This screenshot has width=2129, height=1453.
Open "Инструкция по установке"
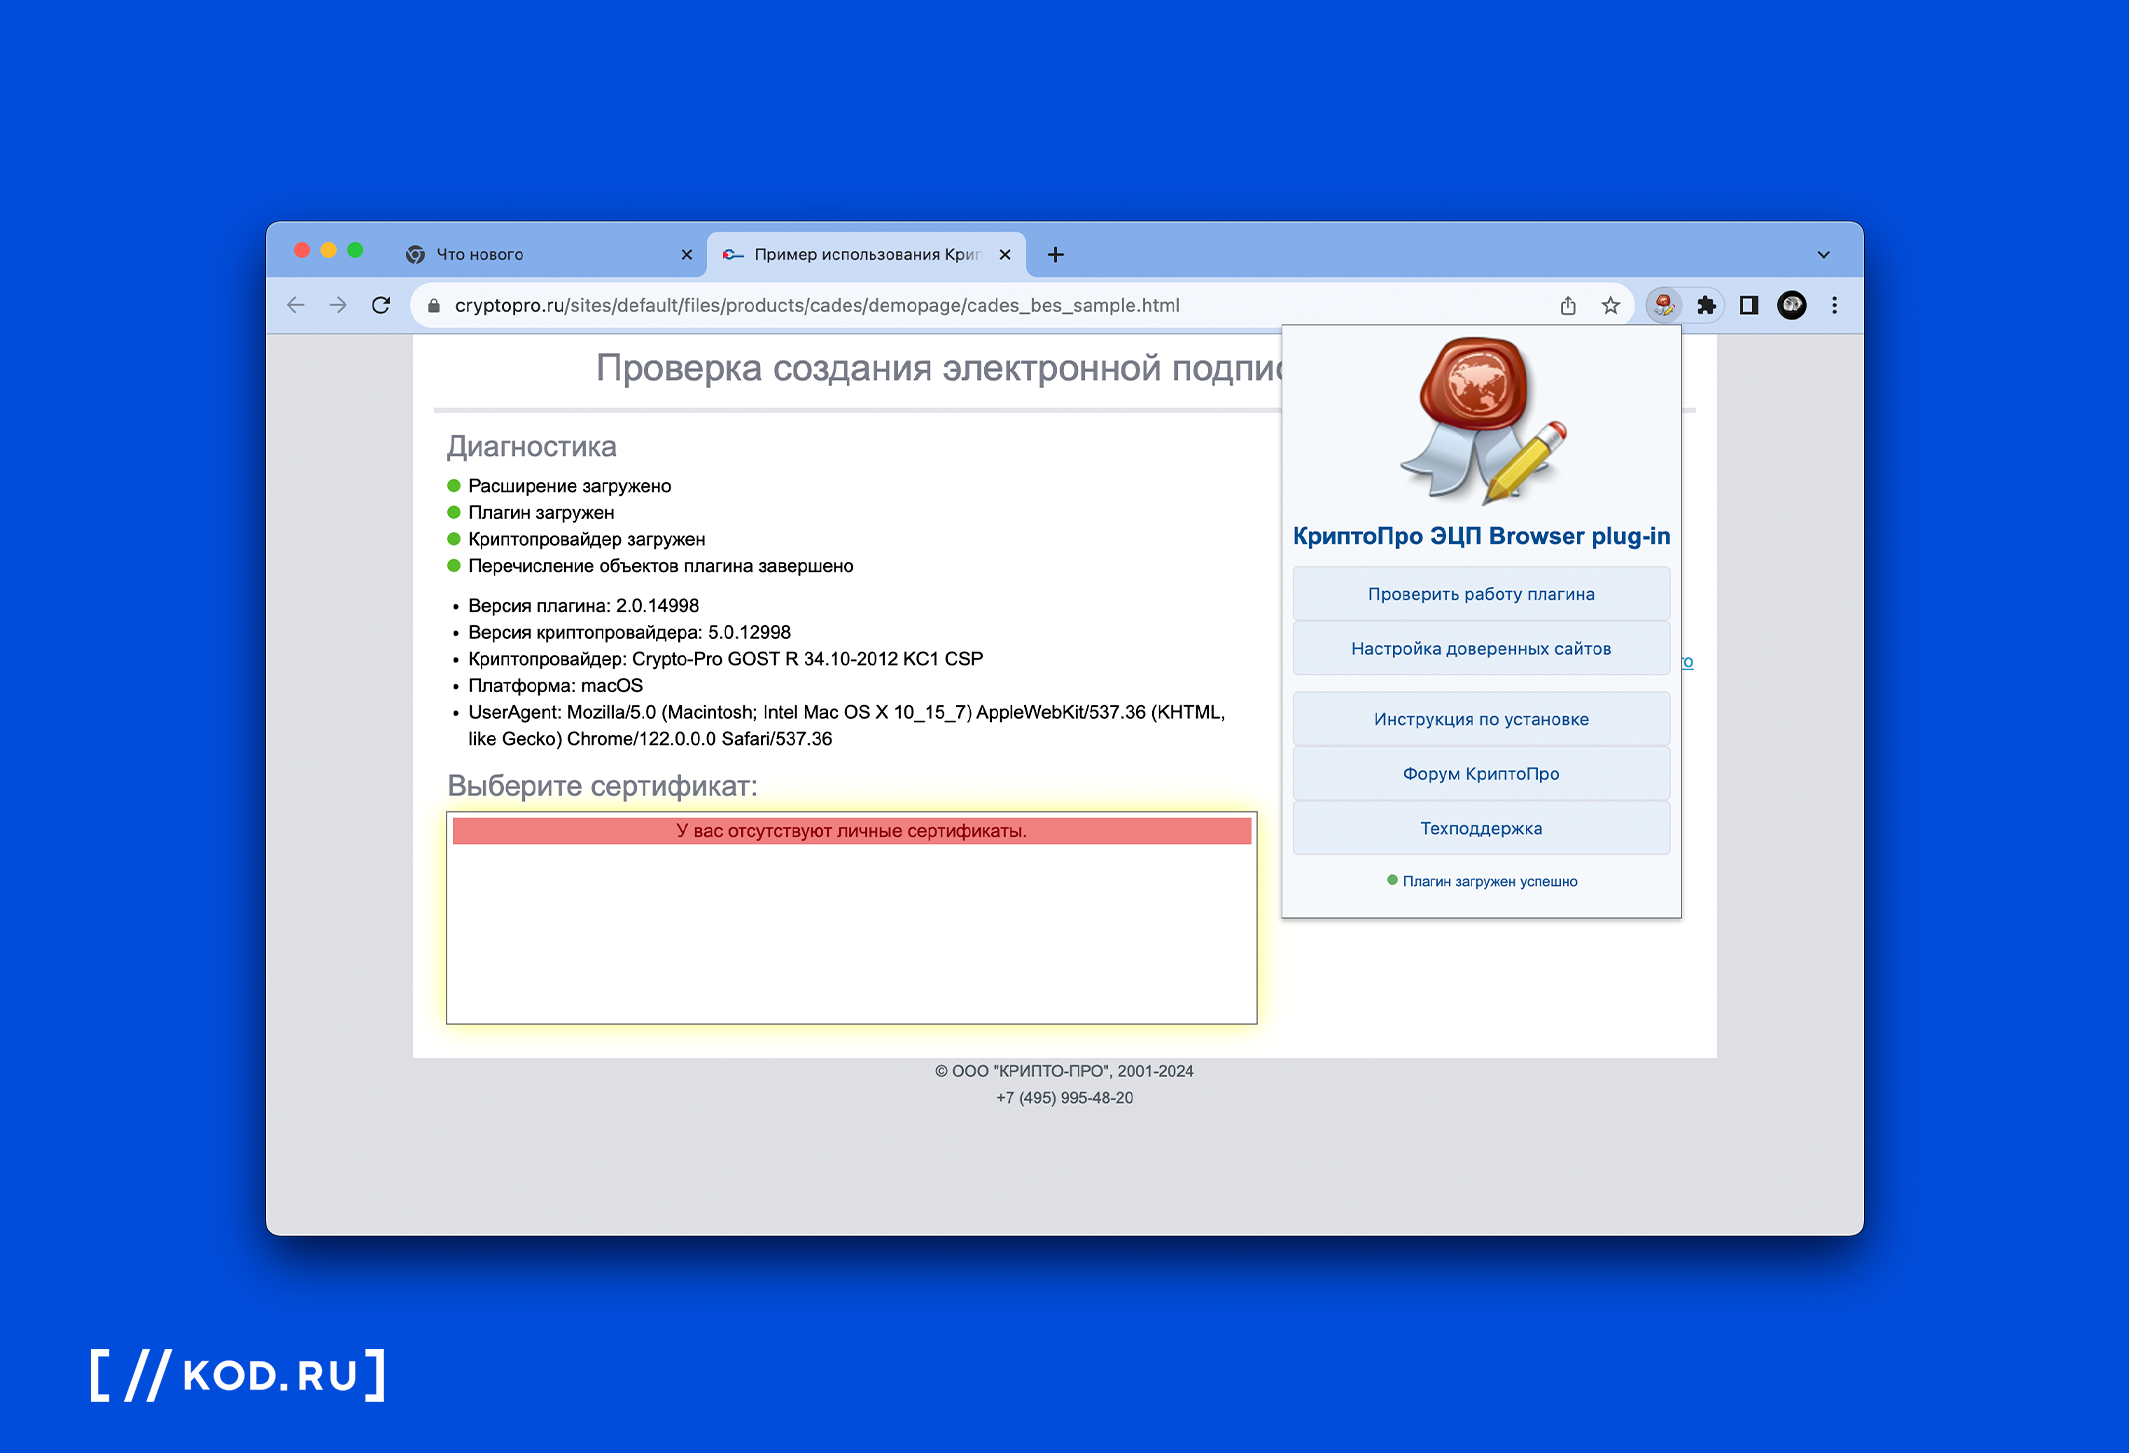(1480, 719)
